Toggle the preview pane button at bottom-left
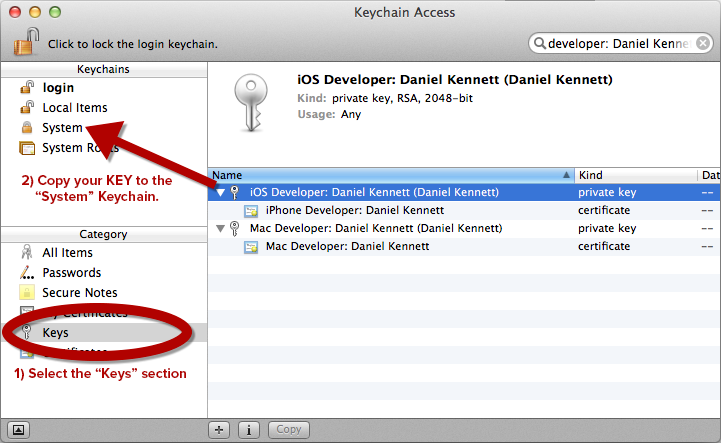 pyautogui.click(x=18, y=430)
